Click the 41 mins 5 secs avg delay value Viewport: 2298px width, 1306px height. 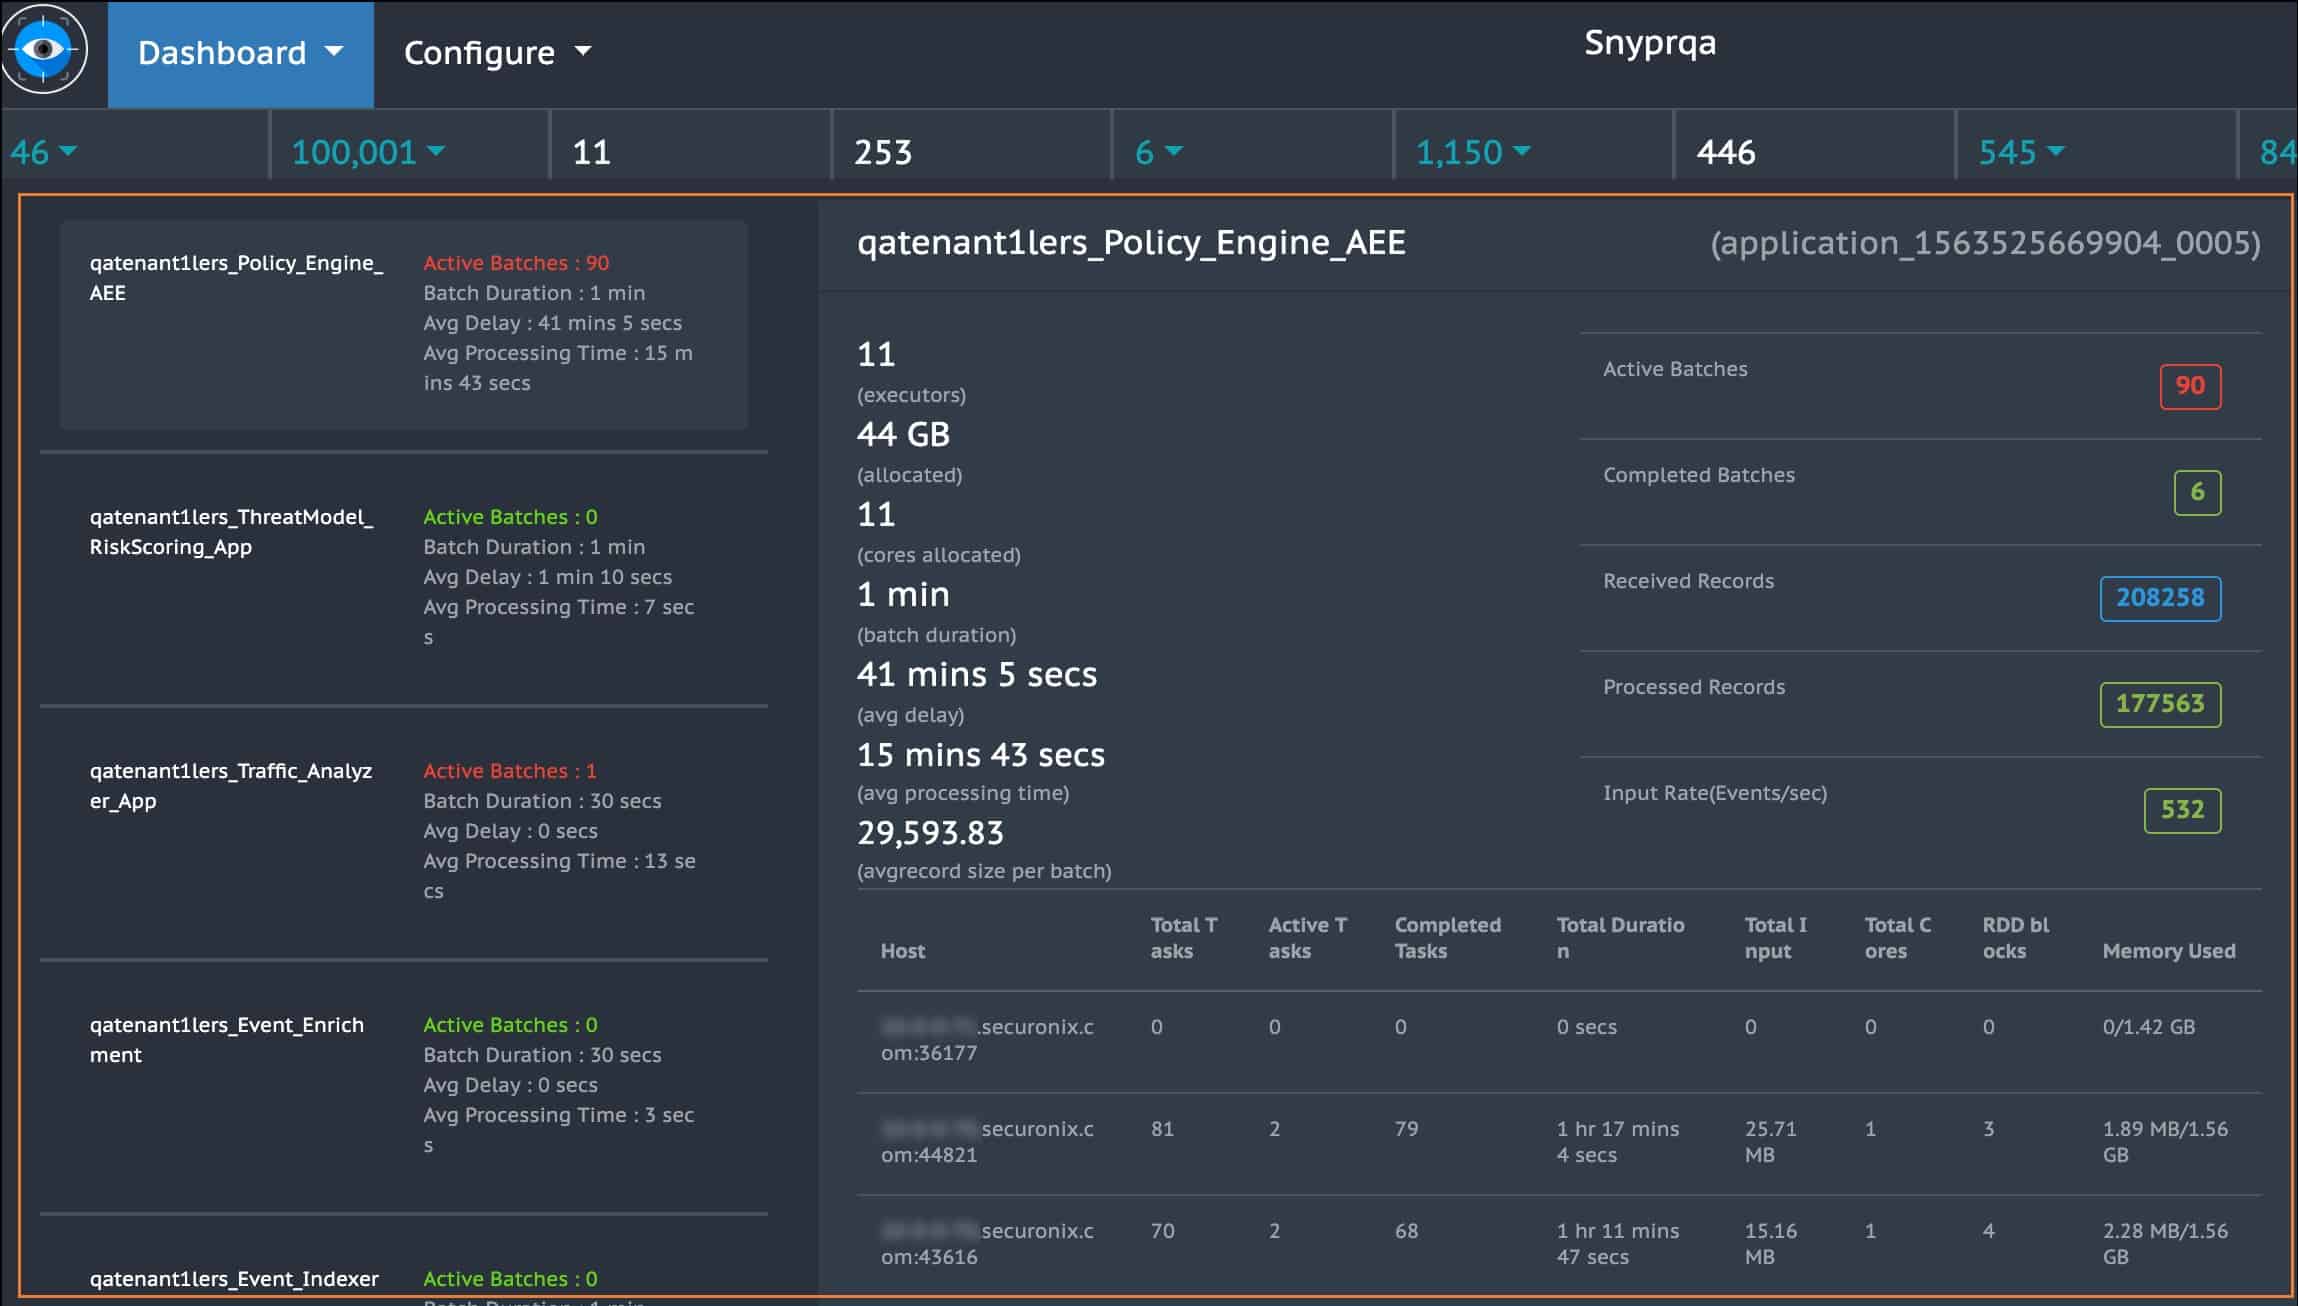pyautogui.click(x=976, y=674)
